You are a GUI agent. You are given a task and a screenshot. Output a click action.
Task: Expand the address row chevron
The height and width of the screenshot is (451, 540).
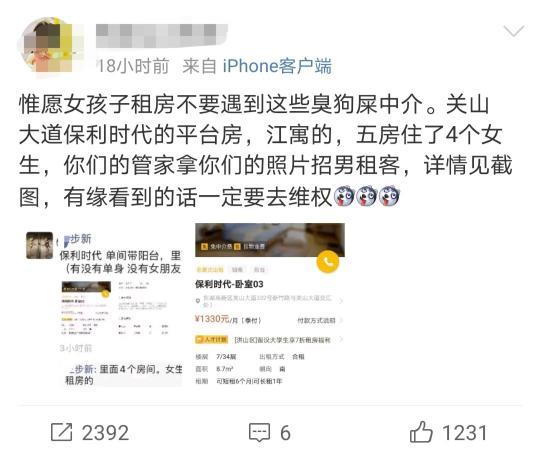click(341, 301)
